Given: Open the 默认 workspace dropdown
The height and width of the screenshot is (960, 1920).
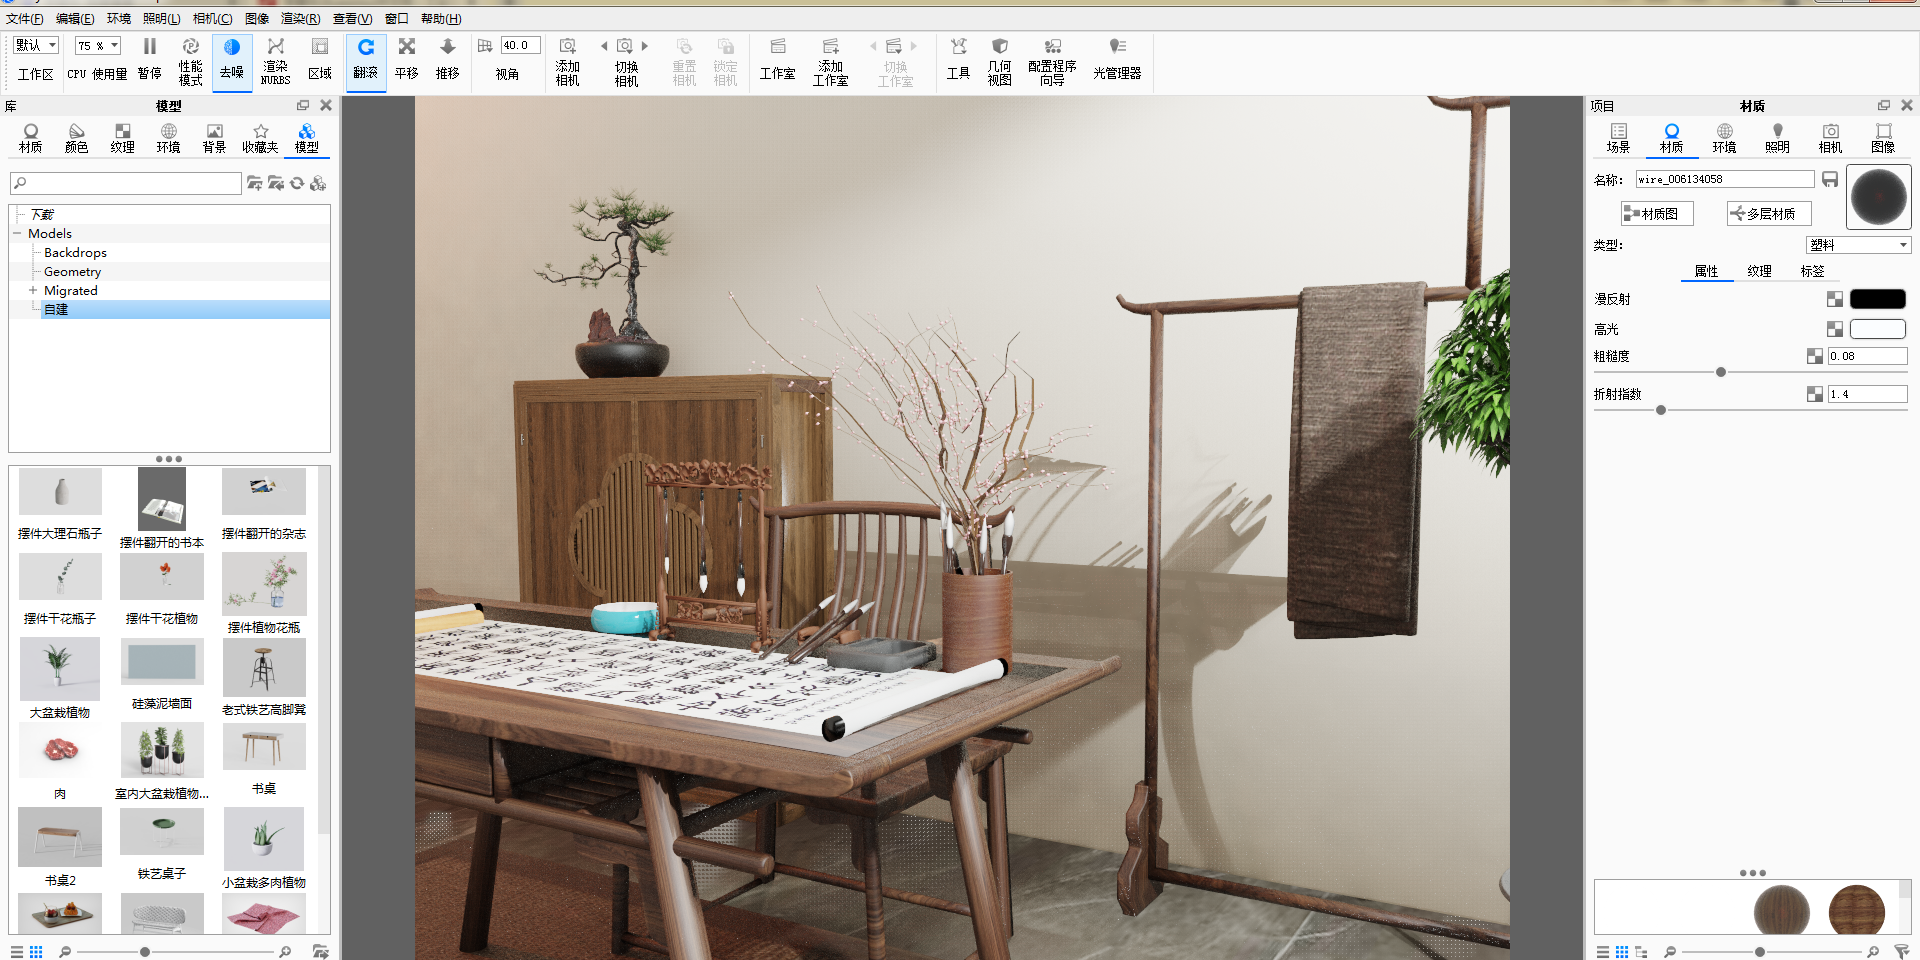Looking at the screenshot, I should [37, 45].
